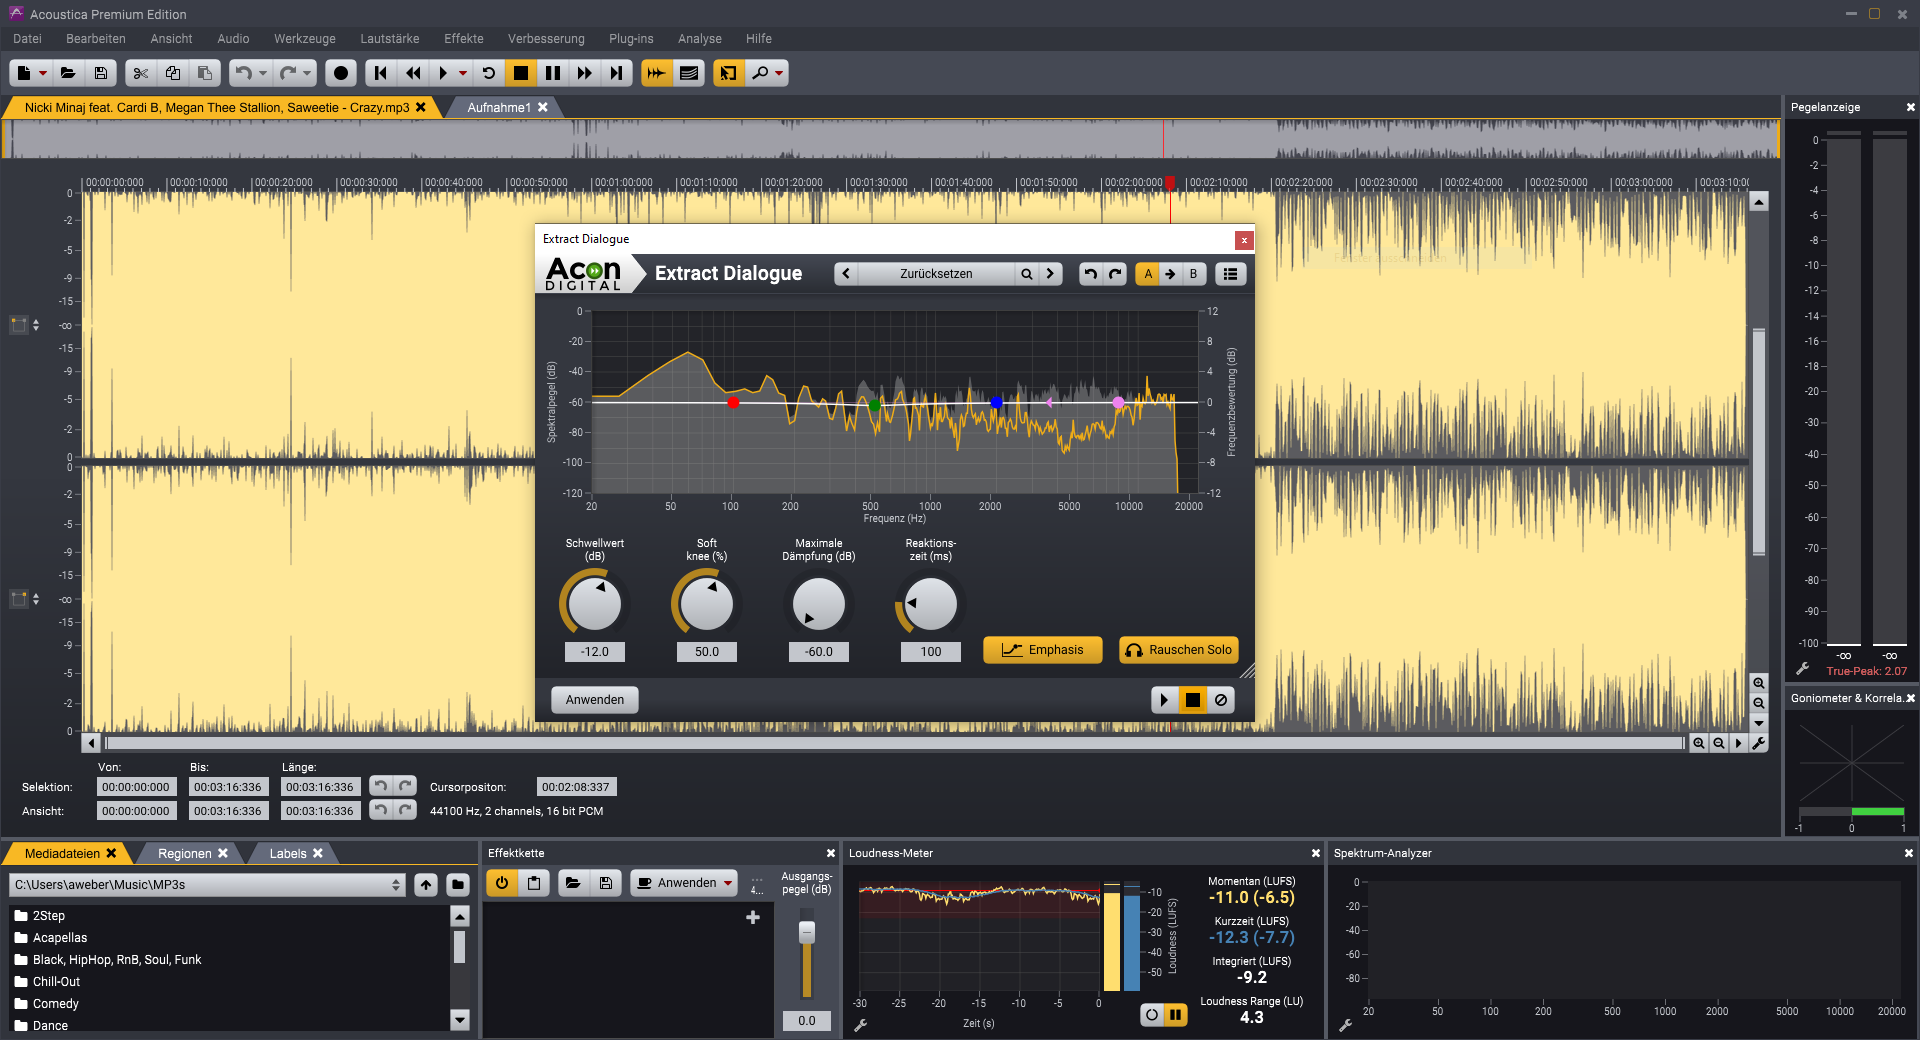
Task: Open the new file dropdown arrow
Action: click(x=43, y=73)
